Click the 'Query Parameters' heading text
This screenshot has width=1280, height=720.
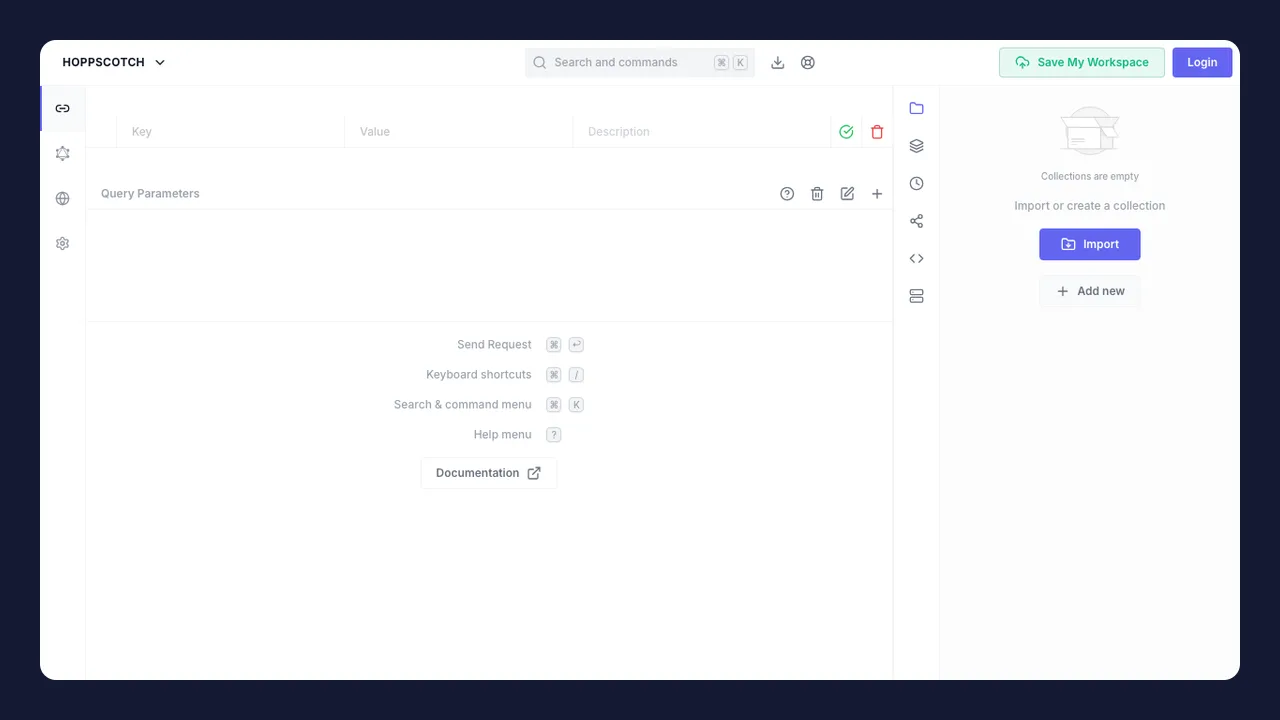pos(150,193)
